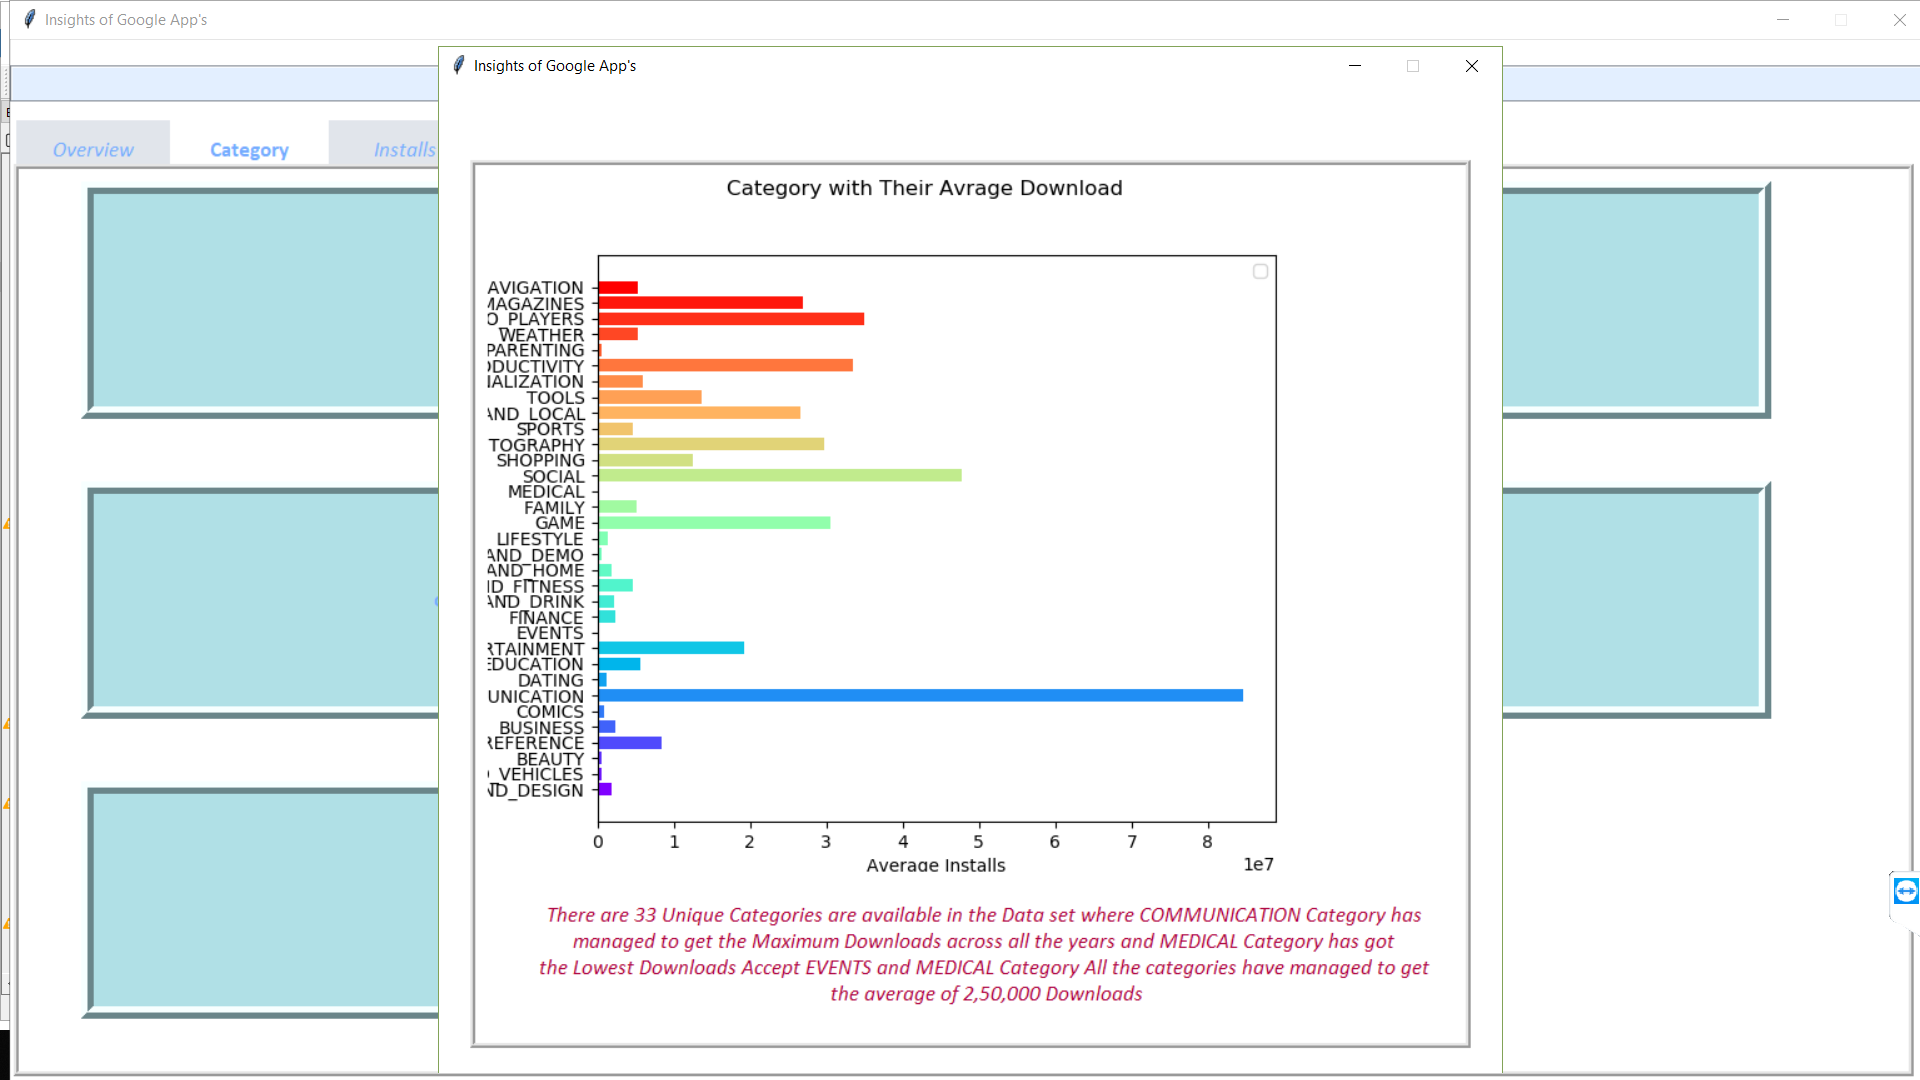Click the light-green GAME category bar
Image resolution: width=1920 pixels, height=1080 pixels.
coord(715,522)
